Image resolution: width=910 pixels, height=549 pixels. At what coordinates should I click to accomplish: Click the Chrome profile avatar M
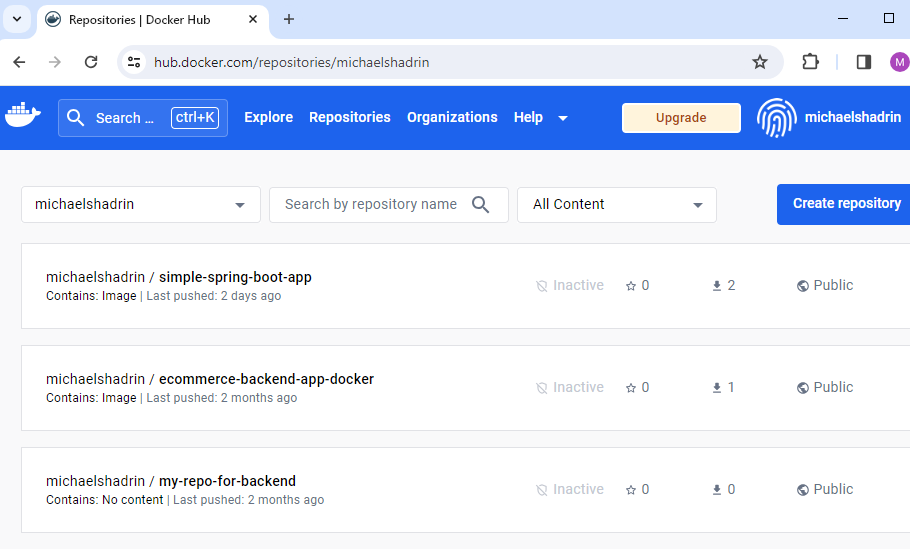click(900, 62)
